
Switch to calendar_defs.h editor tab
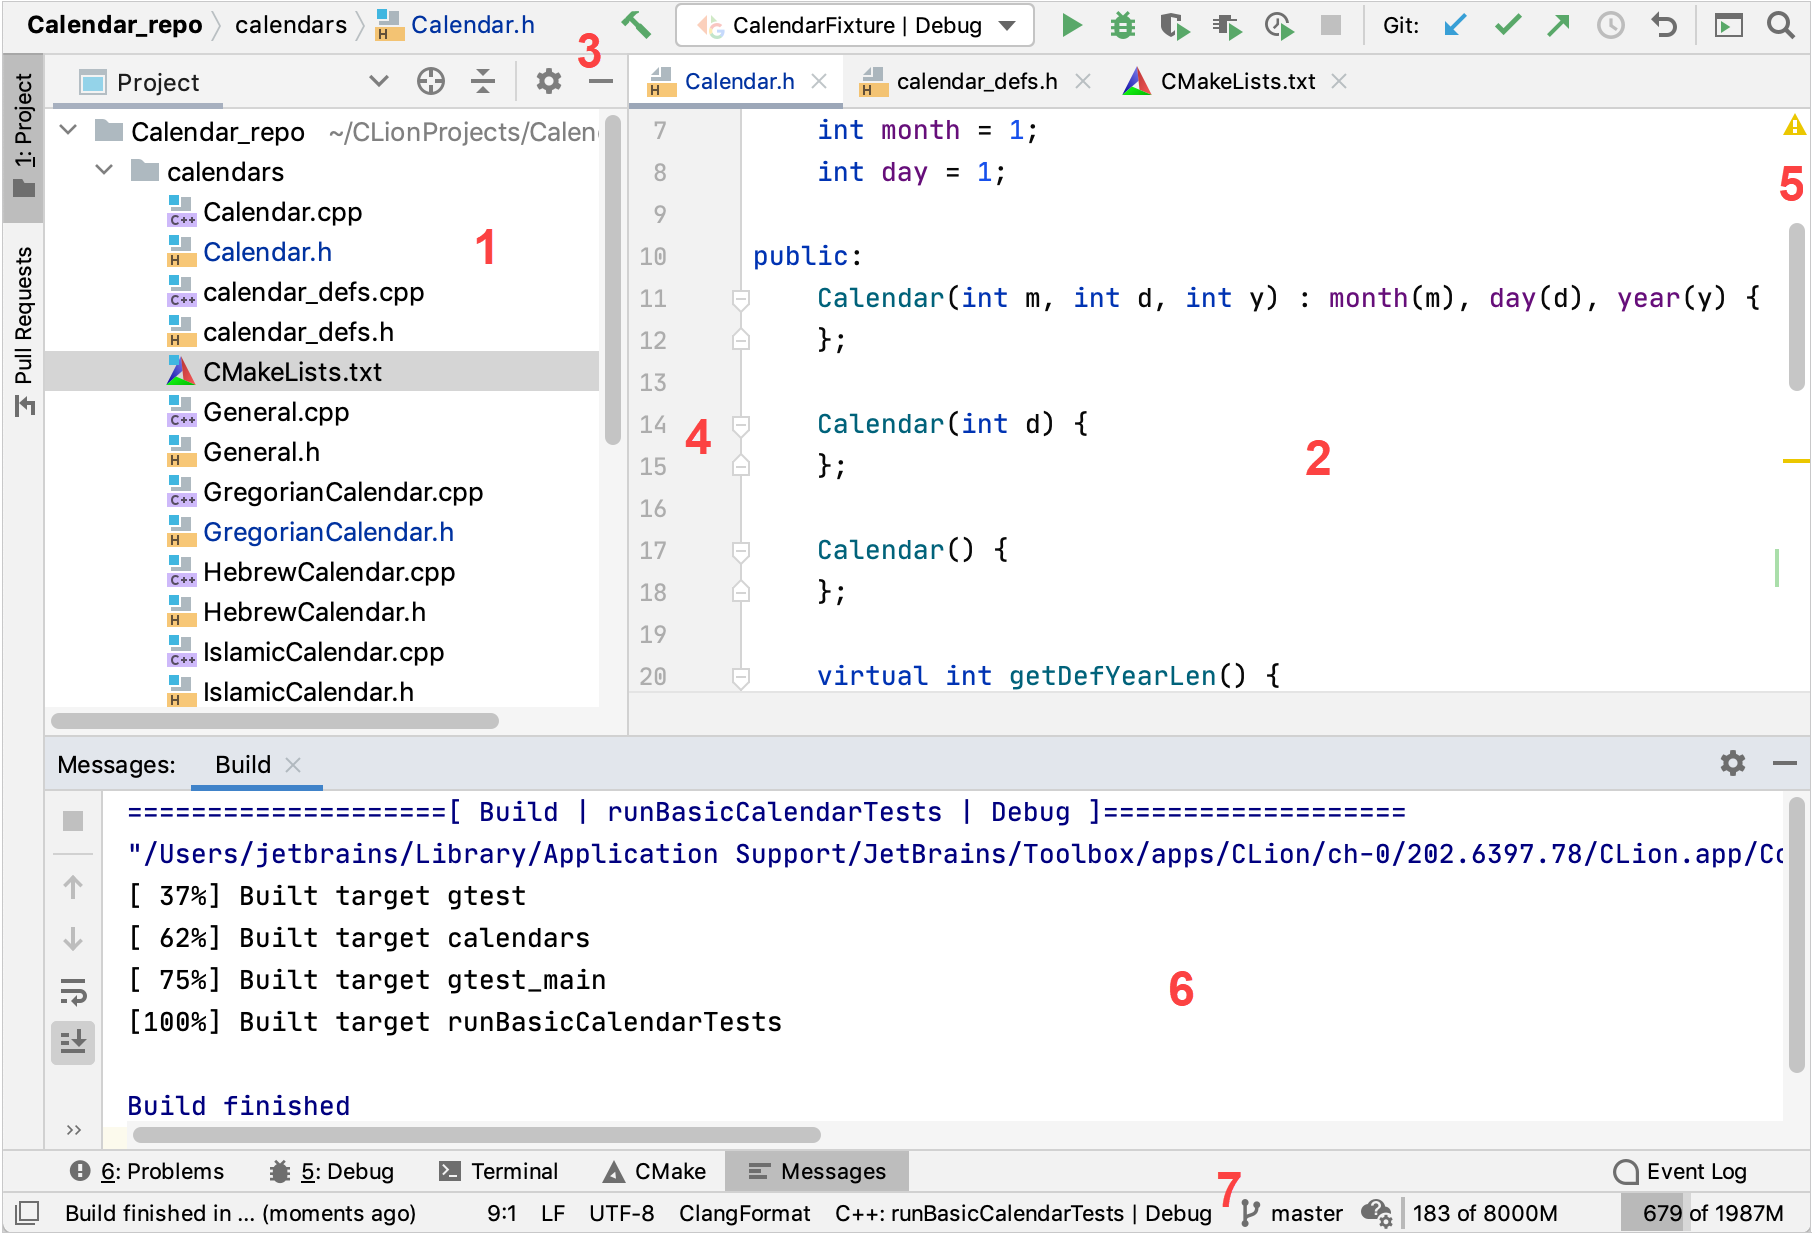[x=976, y=81]
